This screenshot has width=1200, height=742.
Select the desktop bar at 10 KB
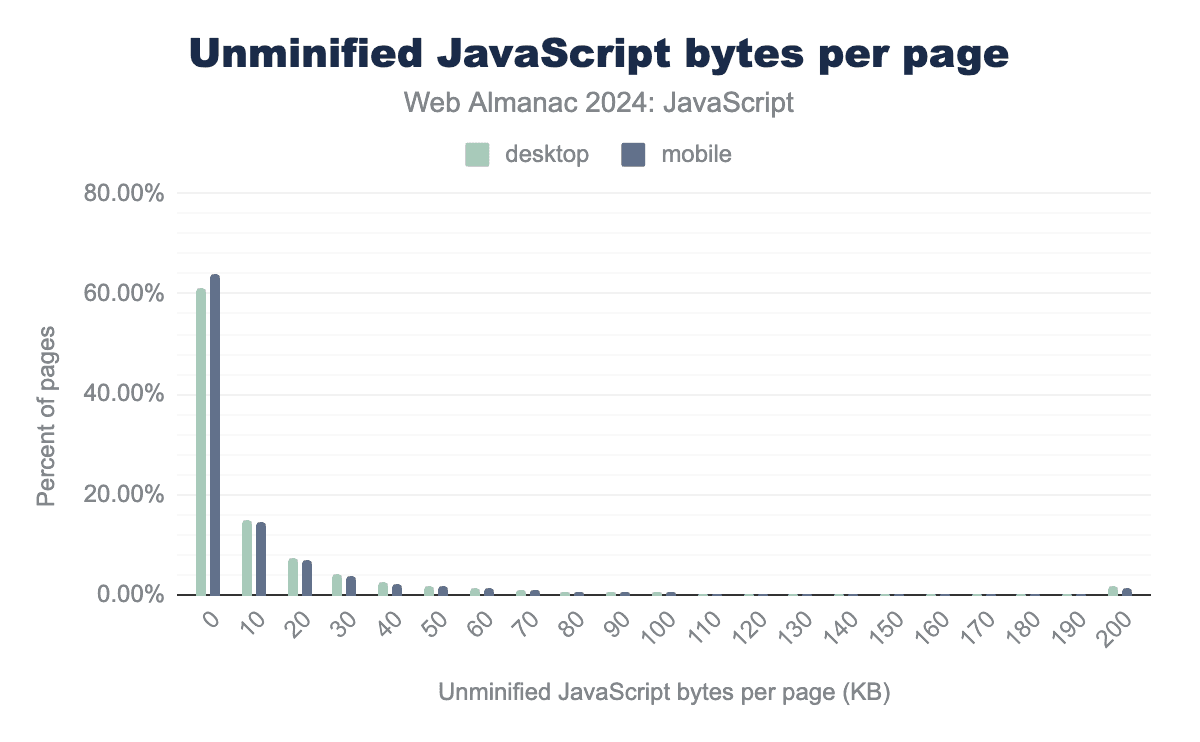pos(247,557)
